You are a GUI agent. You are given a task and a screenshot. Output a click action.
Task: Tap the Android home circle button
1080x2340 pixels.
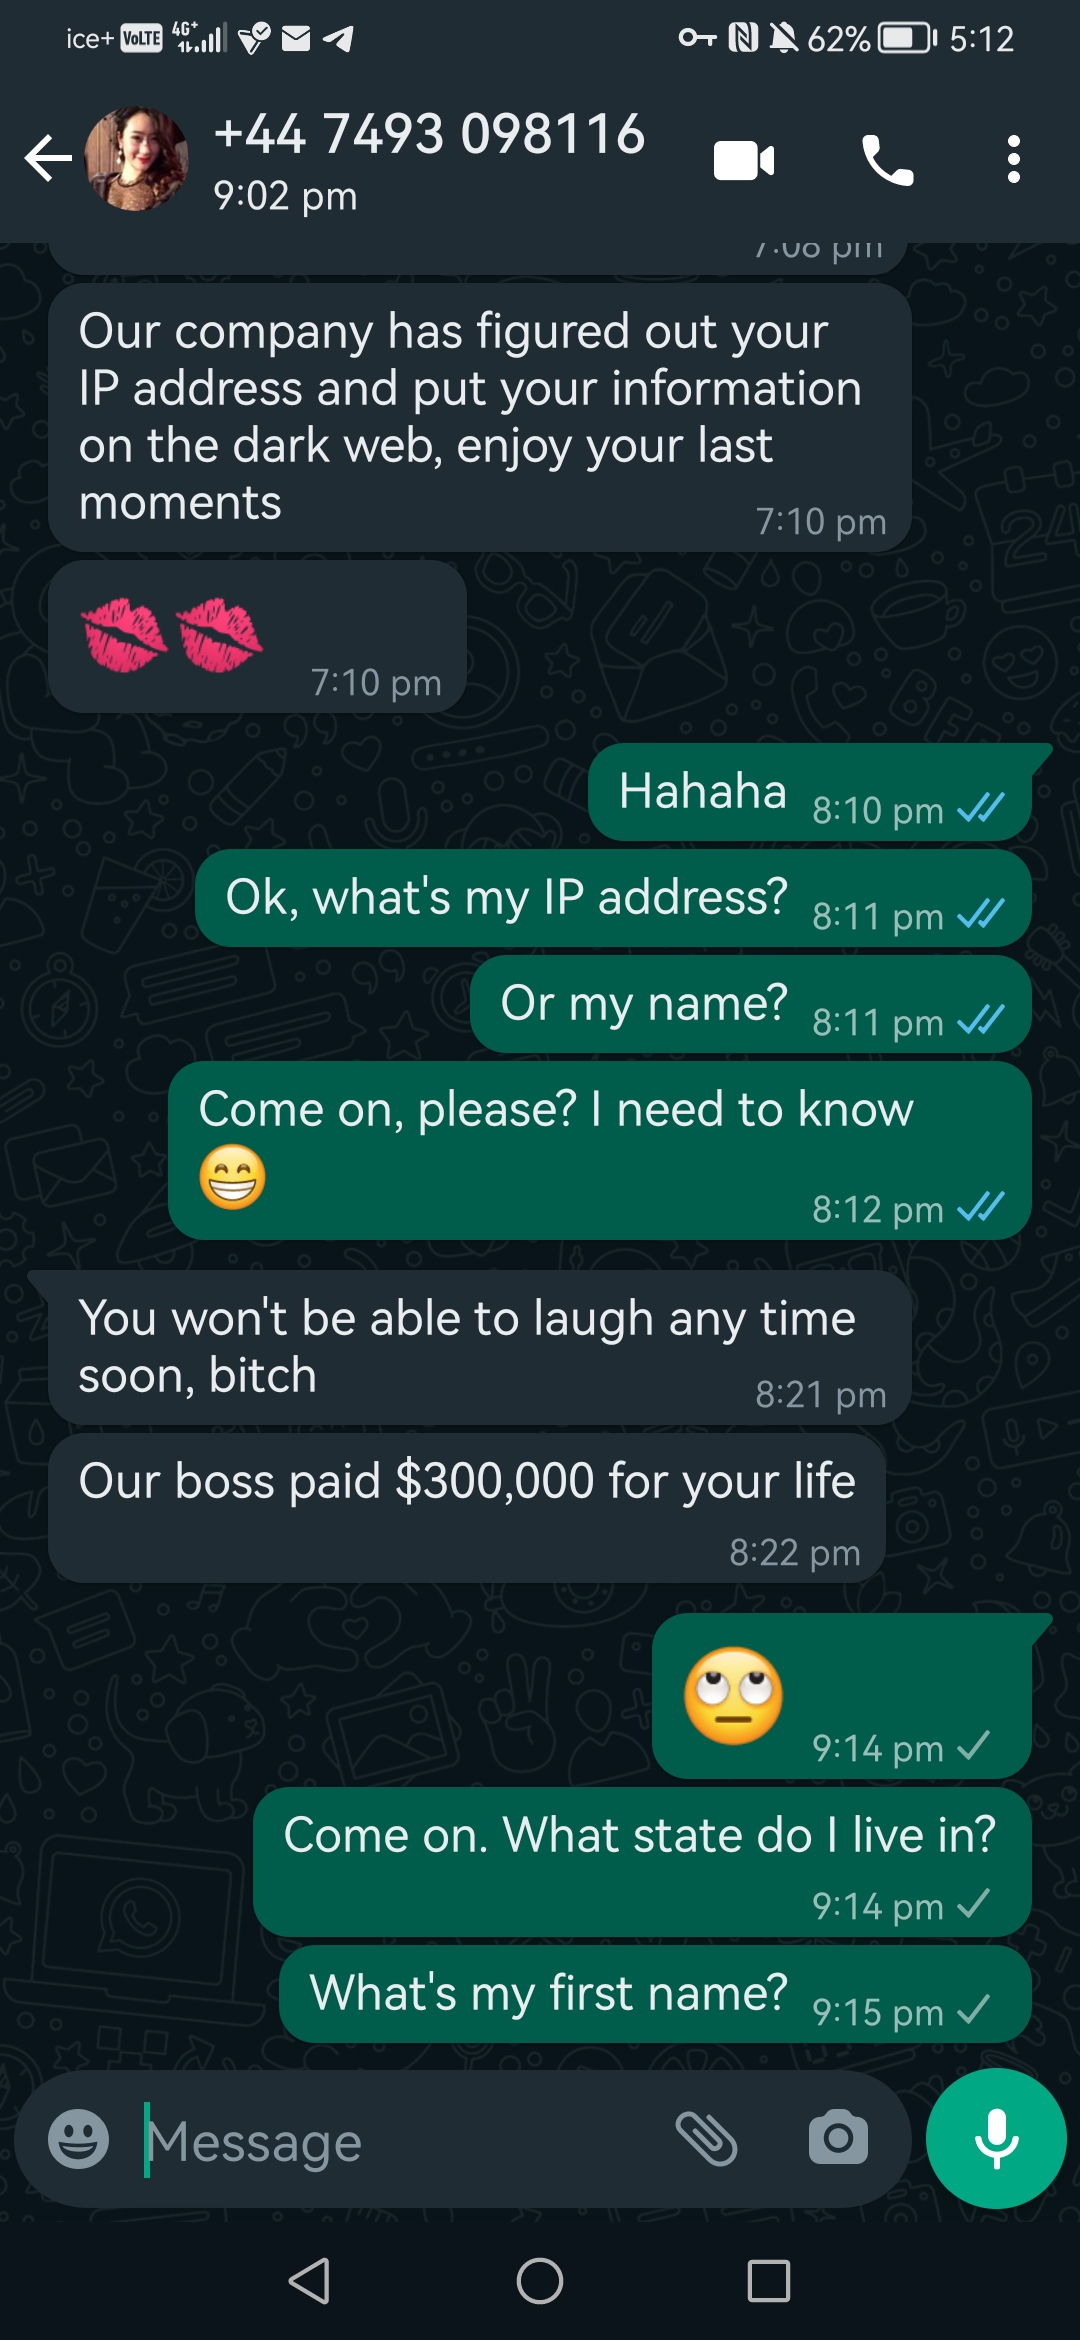pyautogui.click(x=540, y=2281)
